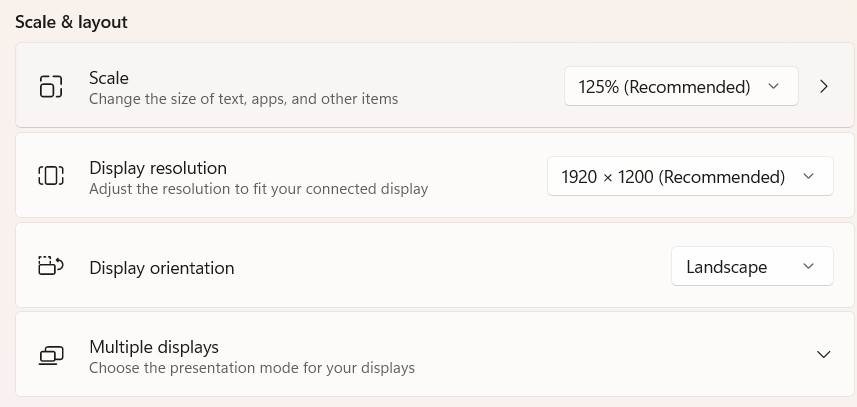
Task: Click the Display resolution icon
Action: [x=51, y=176]
